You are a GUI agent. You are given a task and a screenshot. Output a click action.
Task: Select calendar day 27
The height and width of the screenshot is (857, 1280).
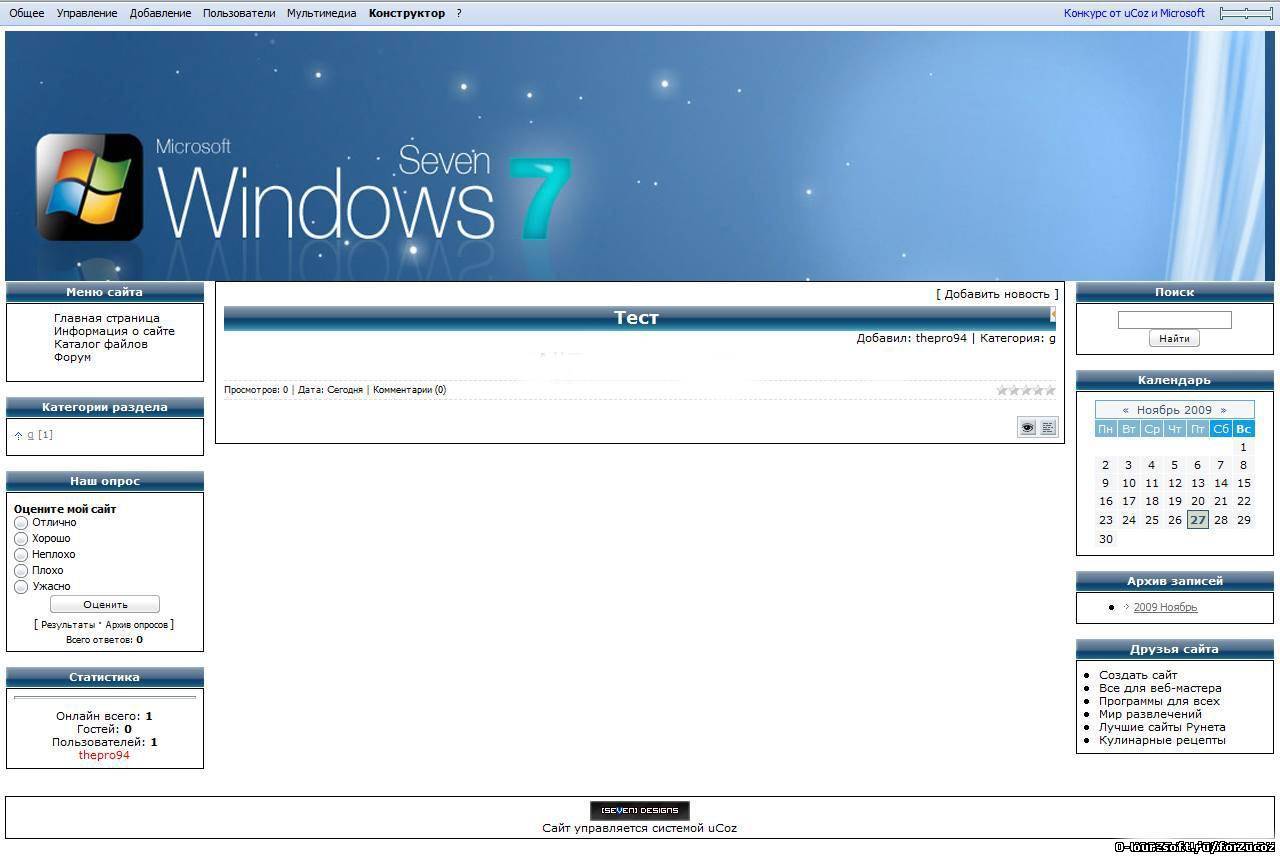1197,520
